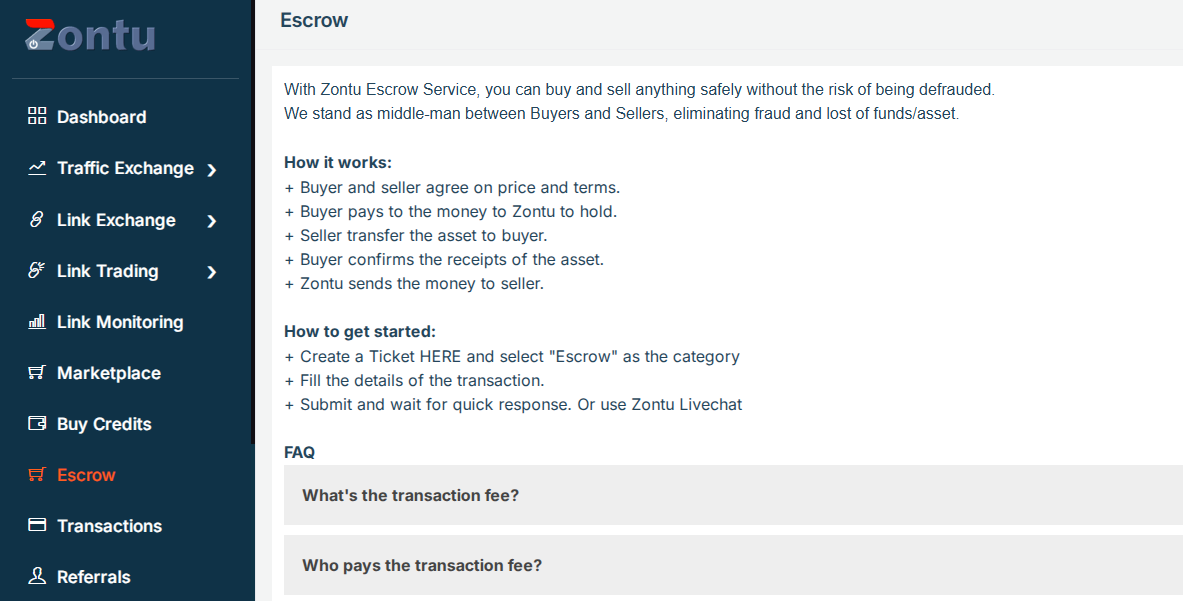Click the Transactions card icon
The height and width of the screenshot is (601, 1183).
(x=37, y=526)
